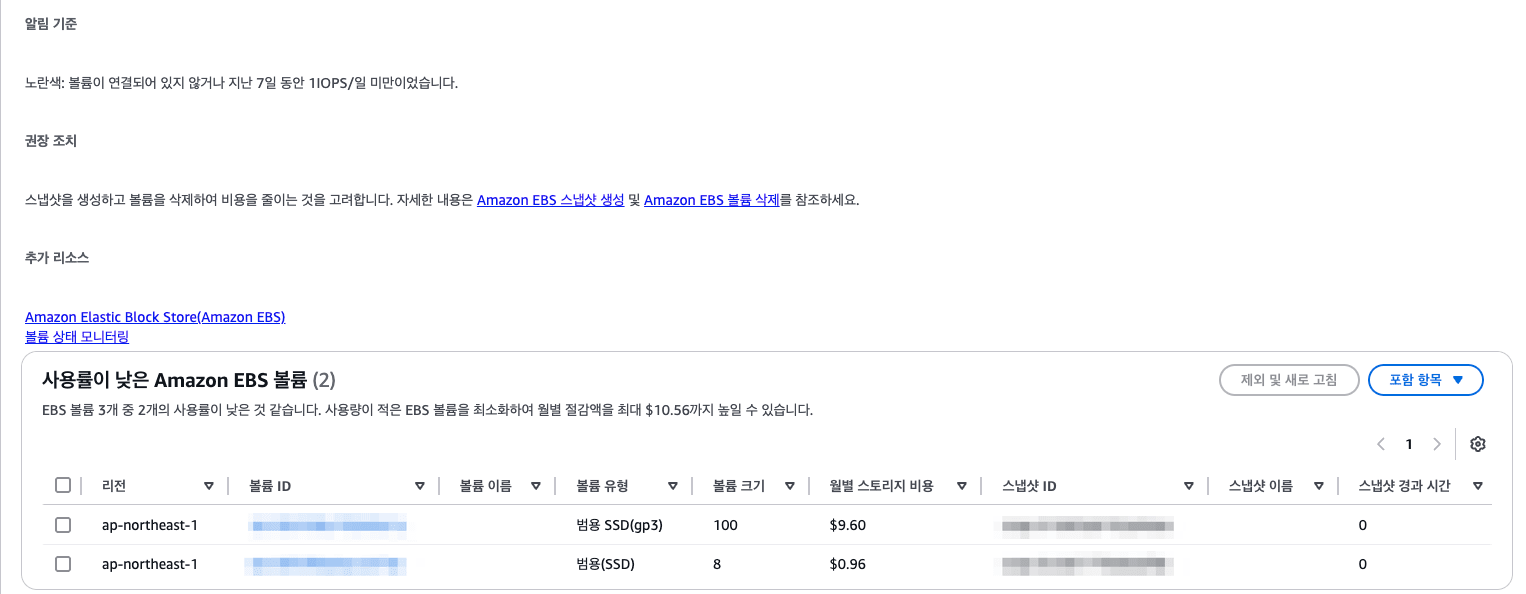Check the 범용(SSD) 8GB volume row
The width and height of the screenshot is (1526, 594).
coord(63,564)
